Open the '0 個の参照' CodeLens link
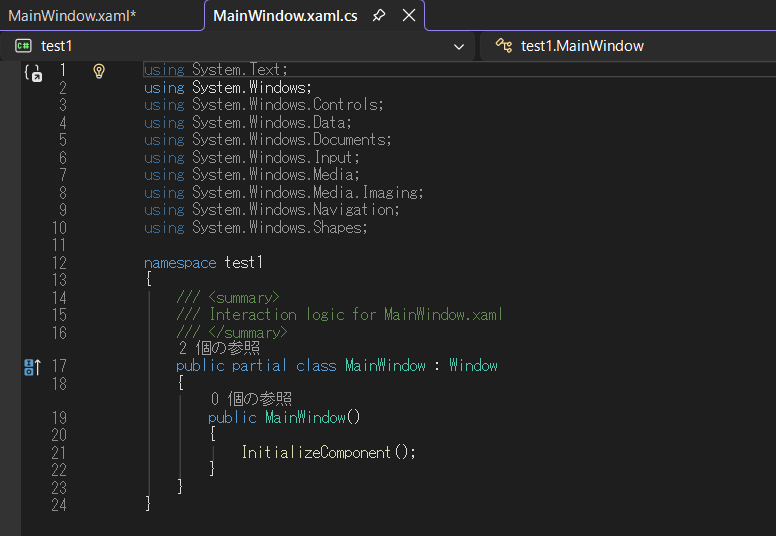This screenshot has height=536, width=776. point(251,399)
